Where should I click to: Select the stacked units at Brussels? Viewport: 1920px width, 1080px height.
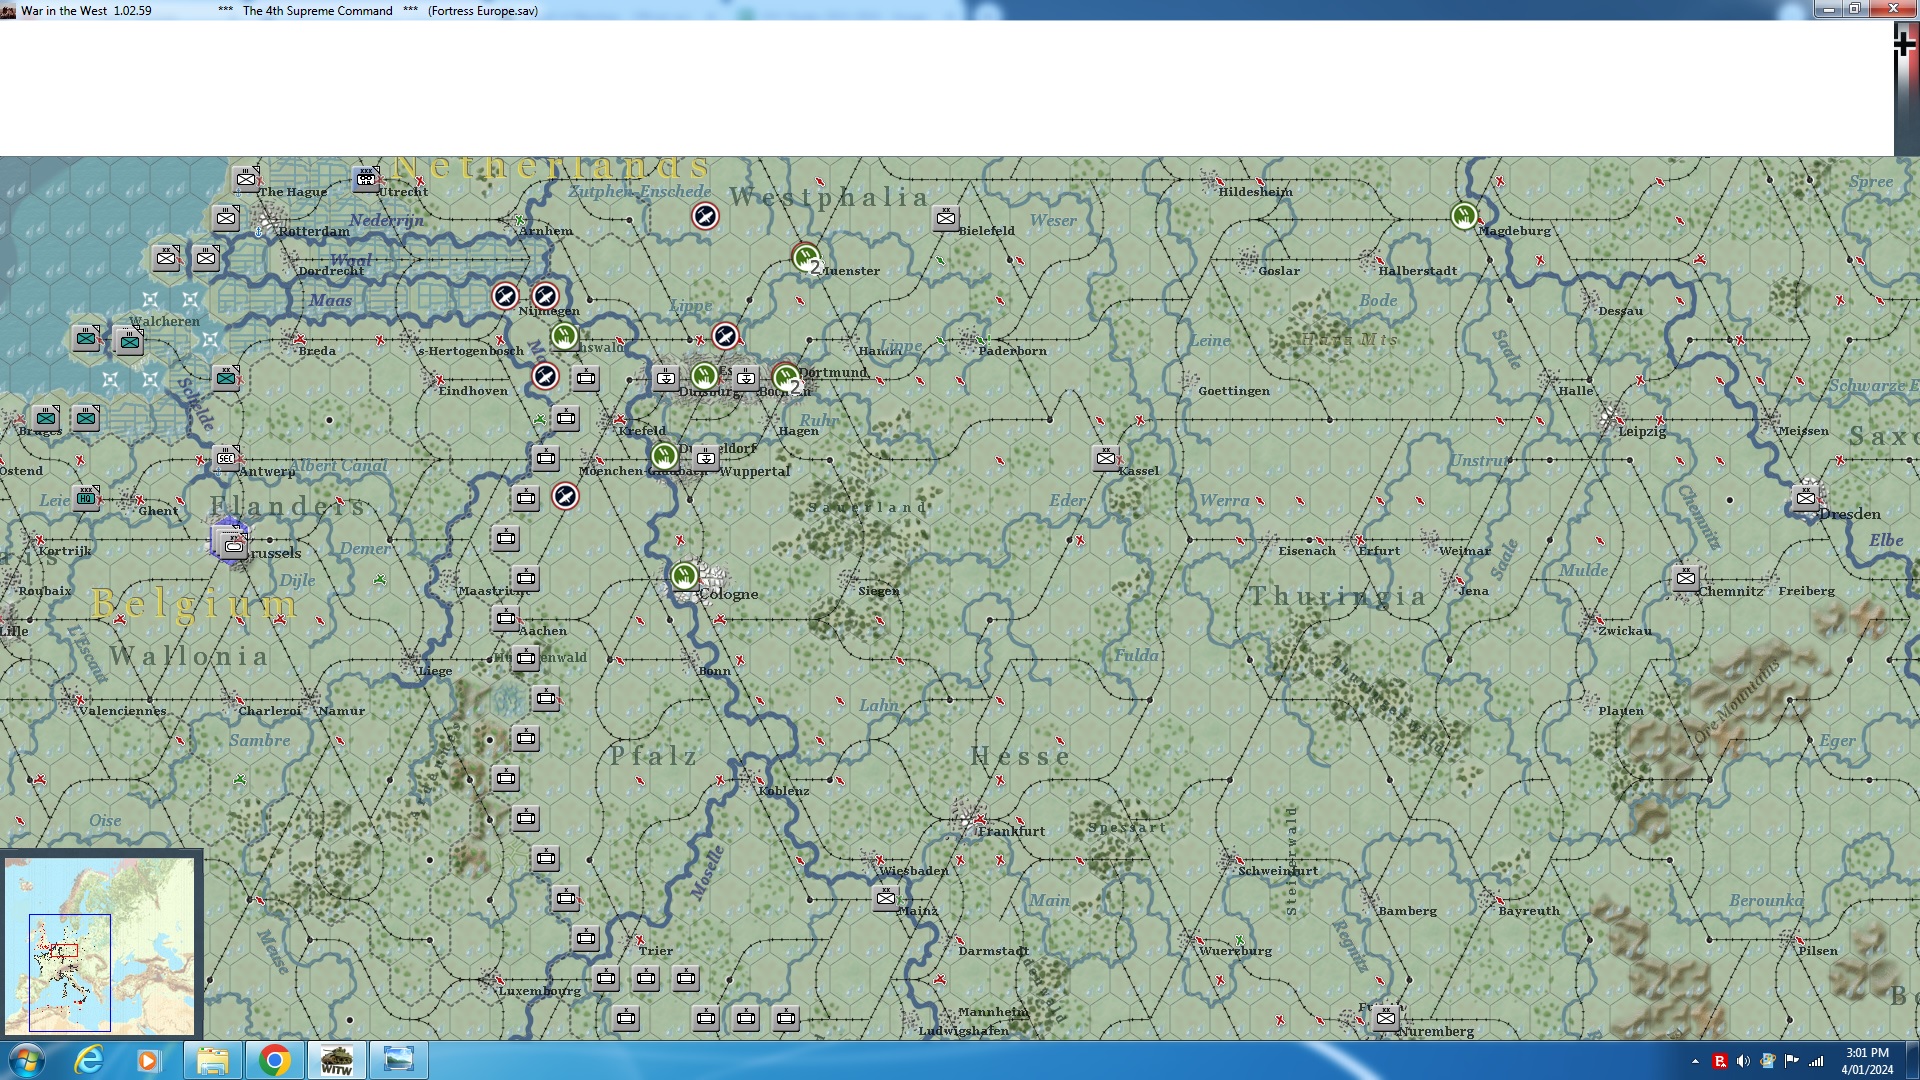232,544
